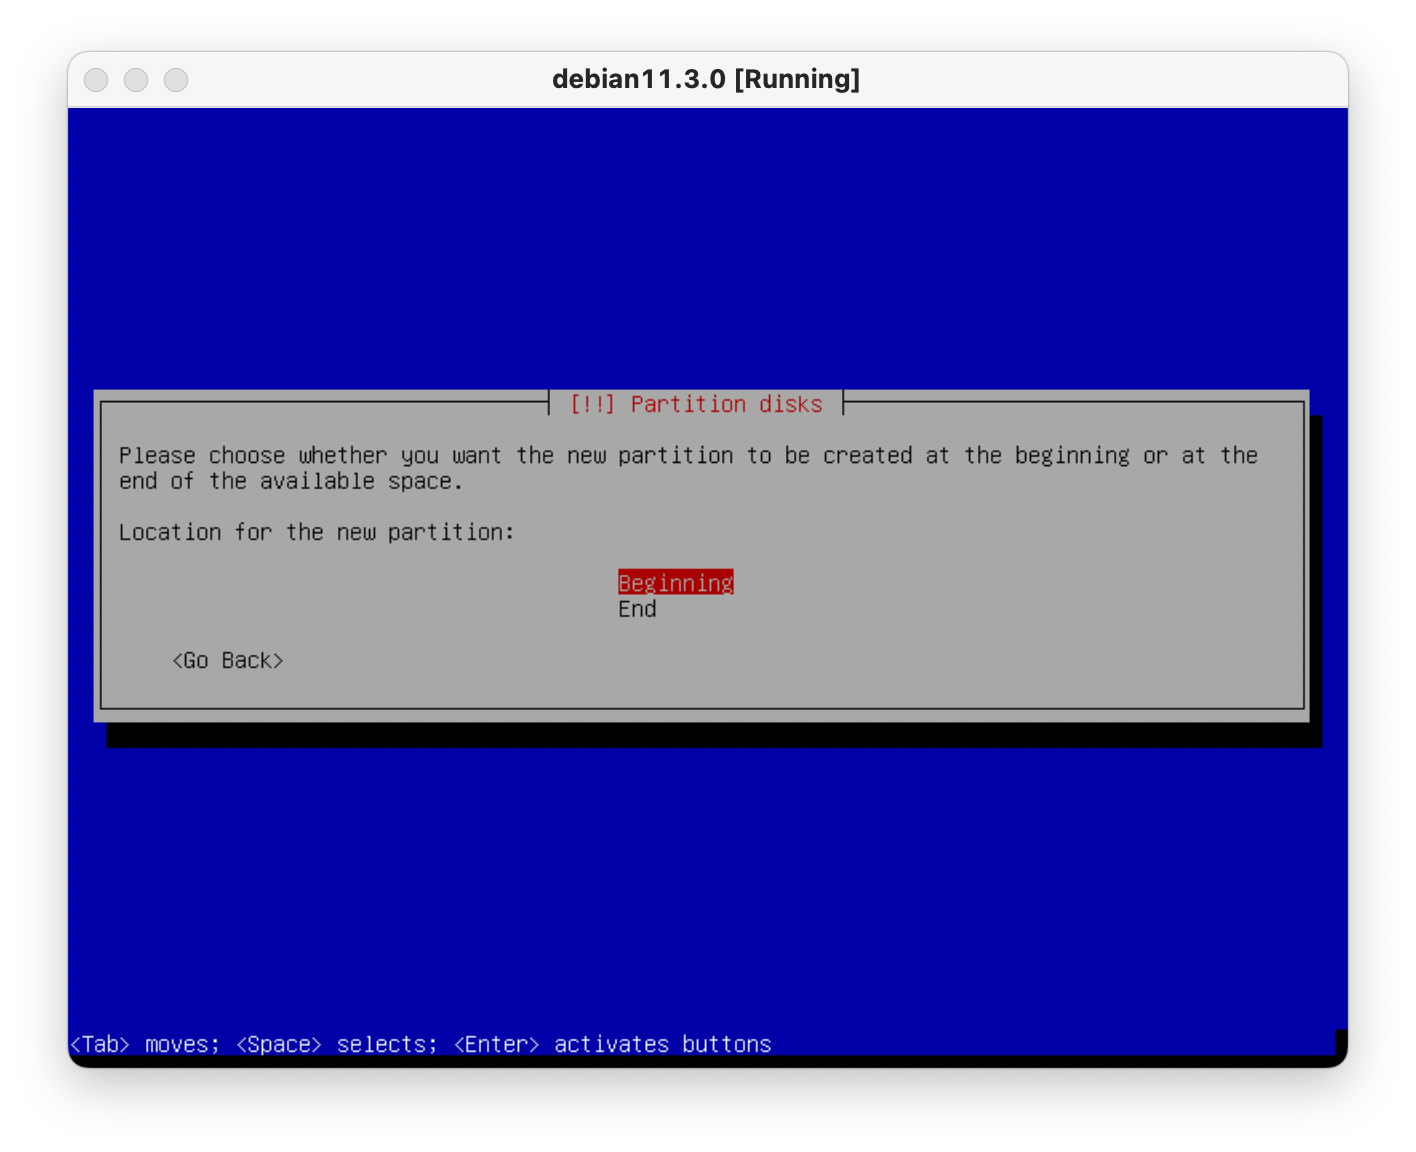The height and width of the screenshot is (1152, 1416).
Task: Click the [Running] status in the title
Action: [797, 79]
